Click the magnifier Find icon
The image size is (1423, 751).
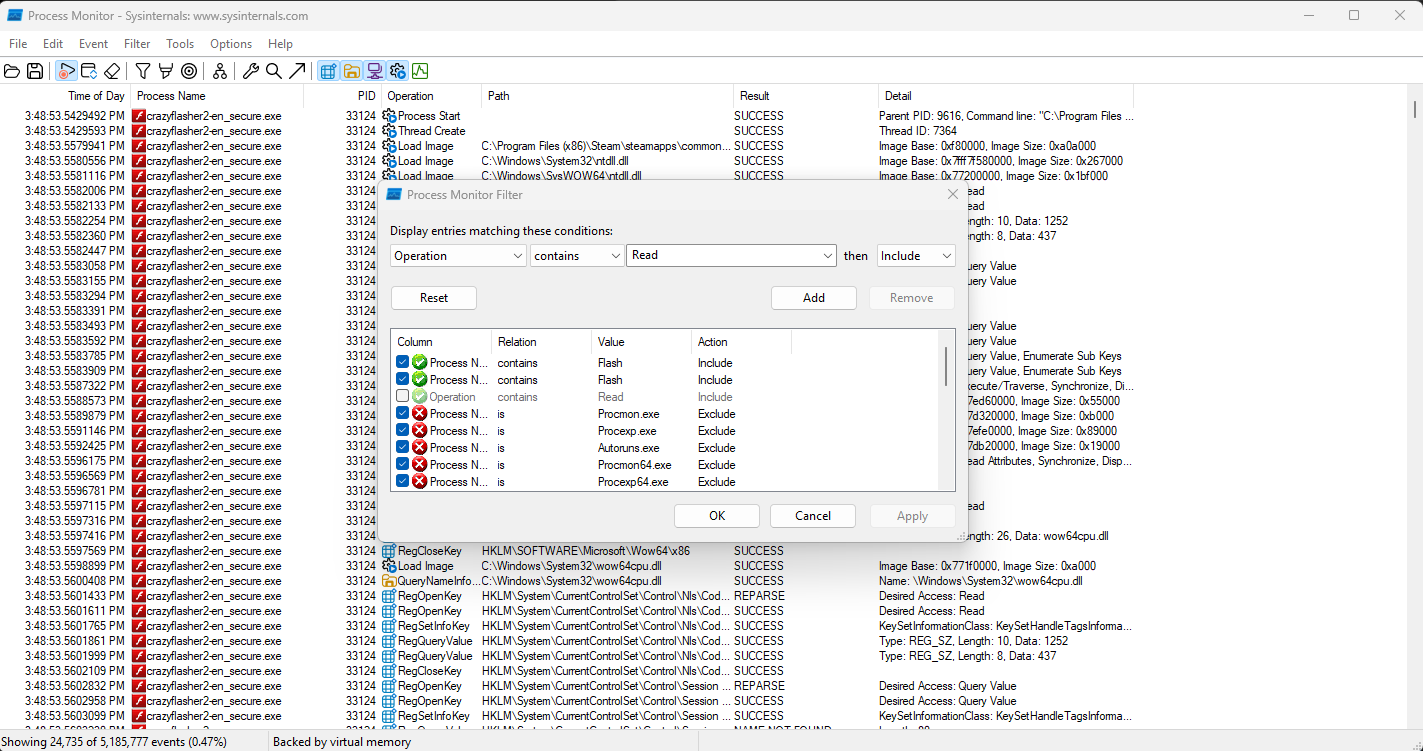[x=273, y=71]
